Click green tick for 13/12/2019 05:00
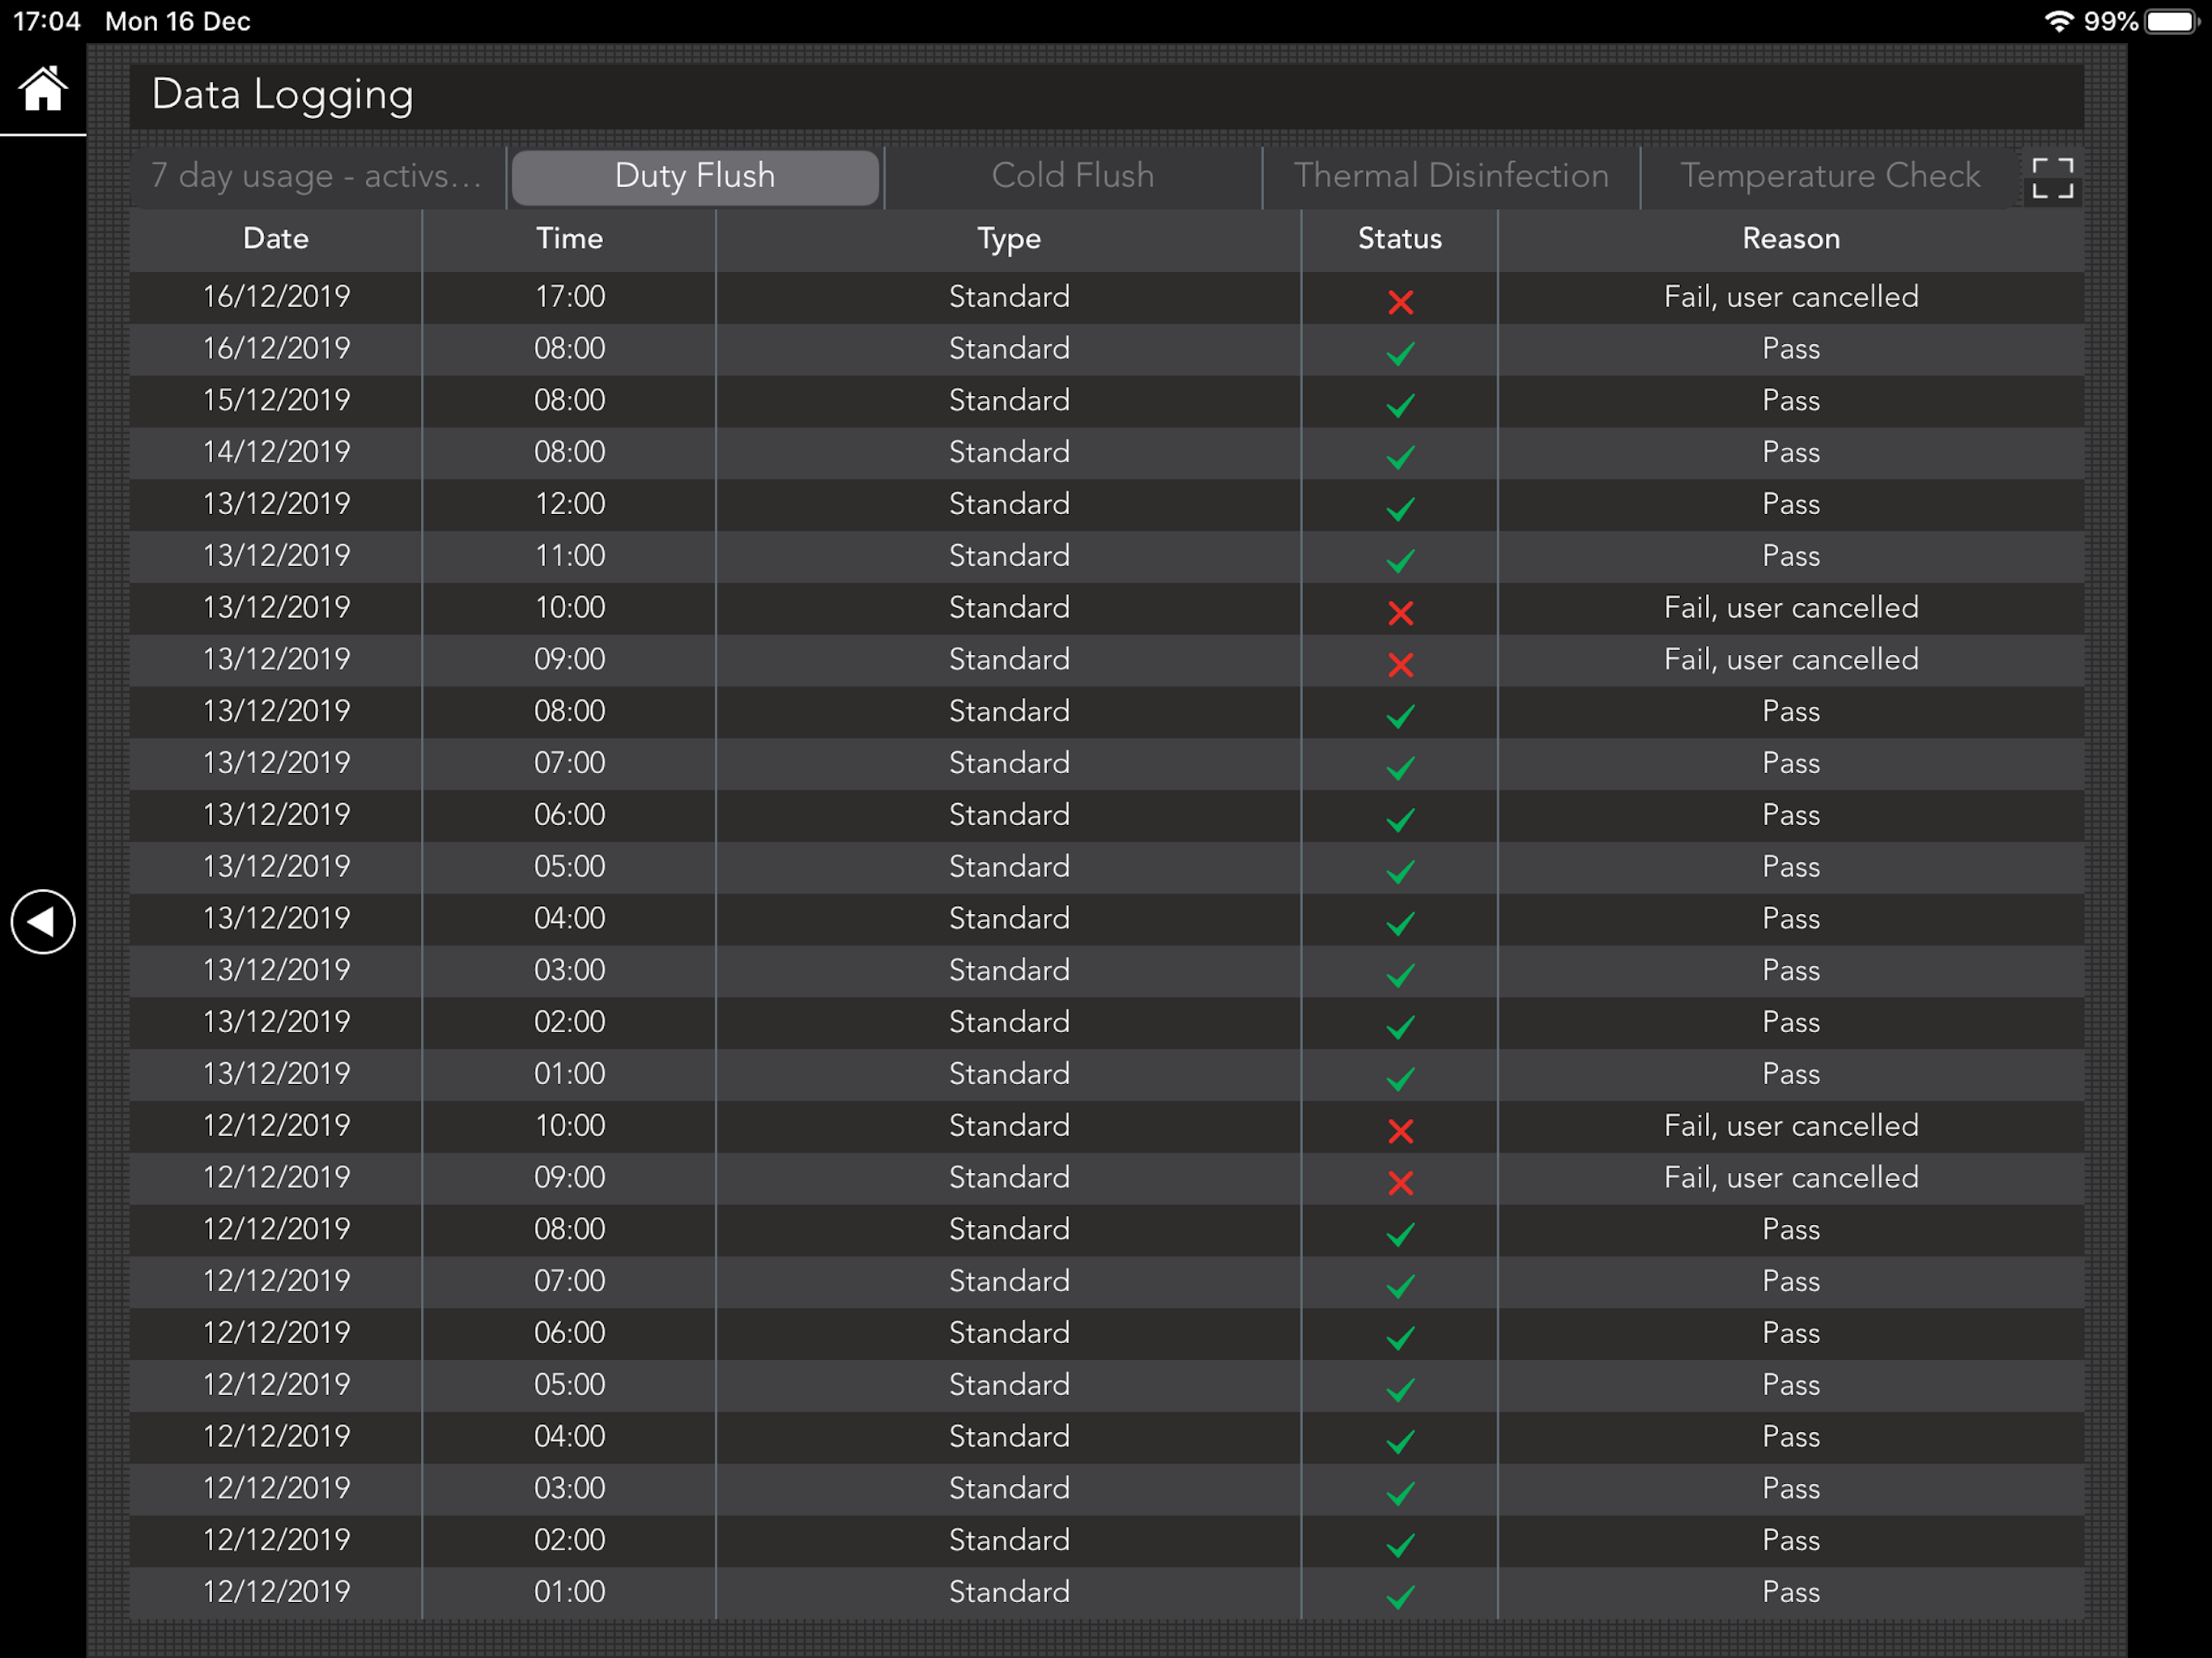 [1400, 870]
